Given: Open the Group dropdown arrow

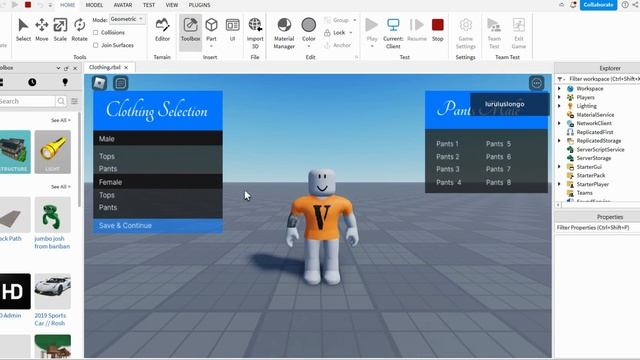Looking at the screenshot, I should pyautogui.click(x=354, y=20).
